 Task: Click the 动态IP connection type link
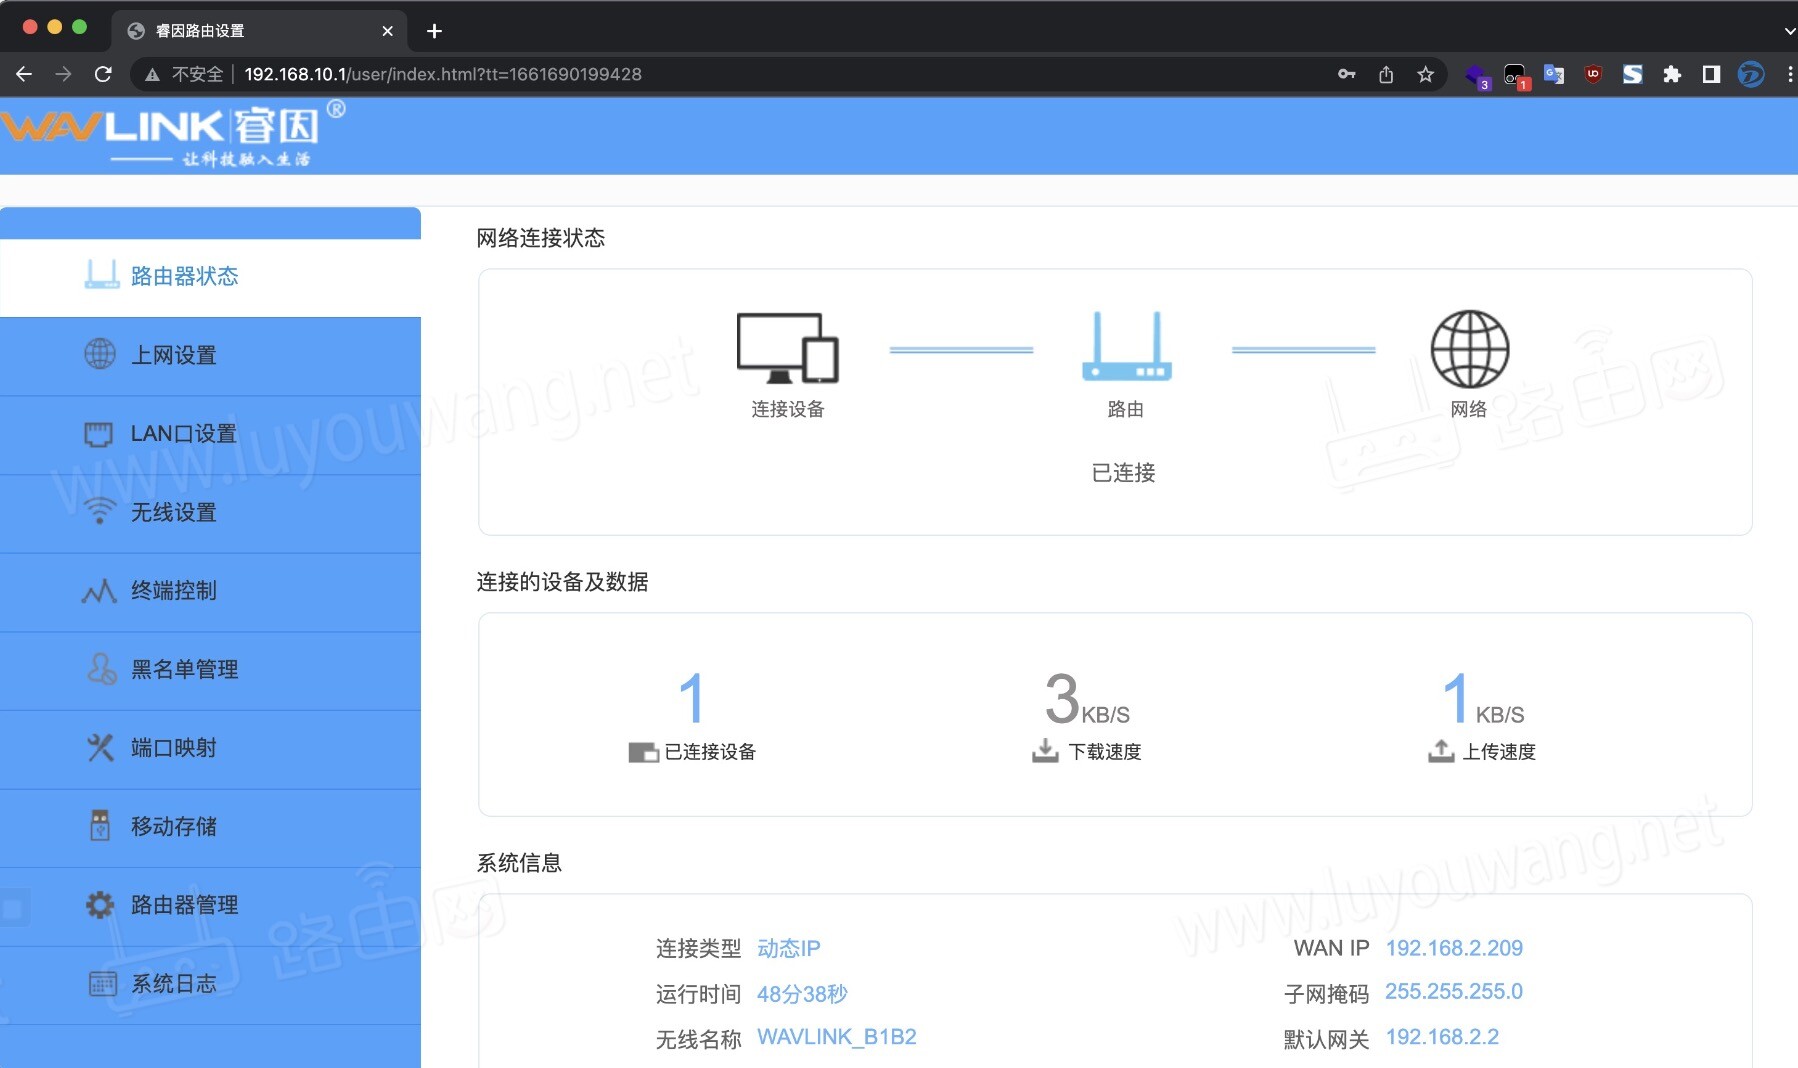[788, 948]
